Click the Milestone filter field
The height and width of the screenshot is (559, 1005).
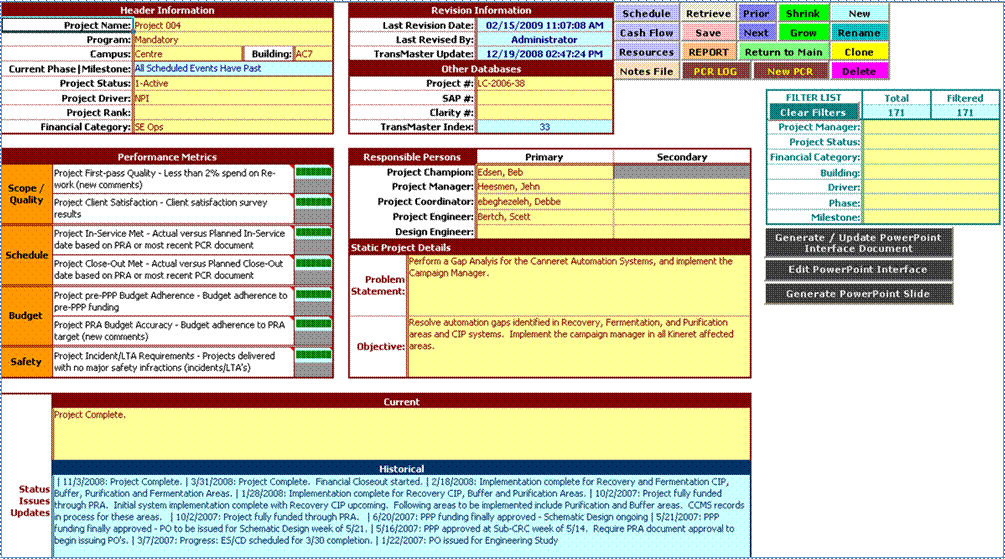931,217
